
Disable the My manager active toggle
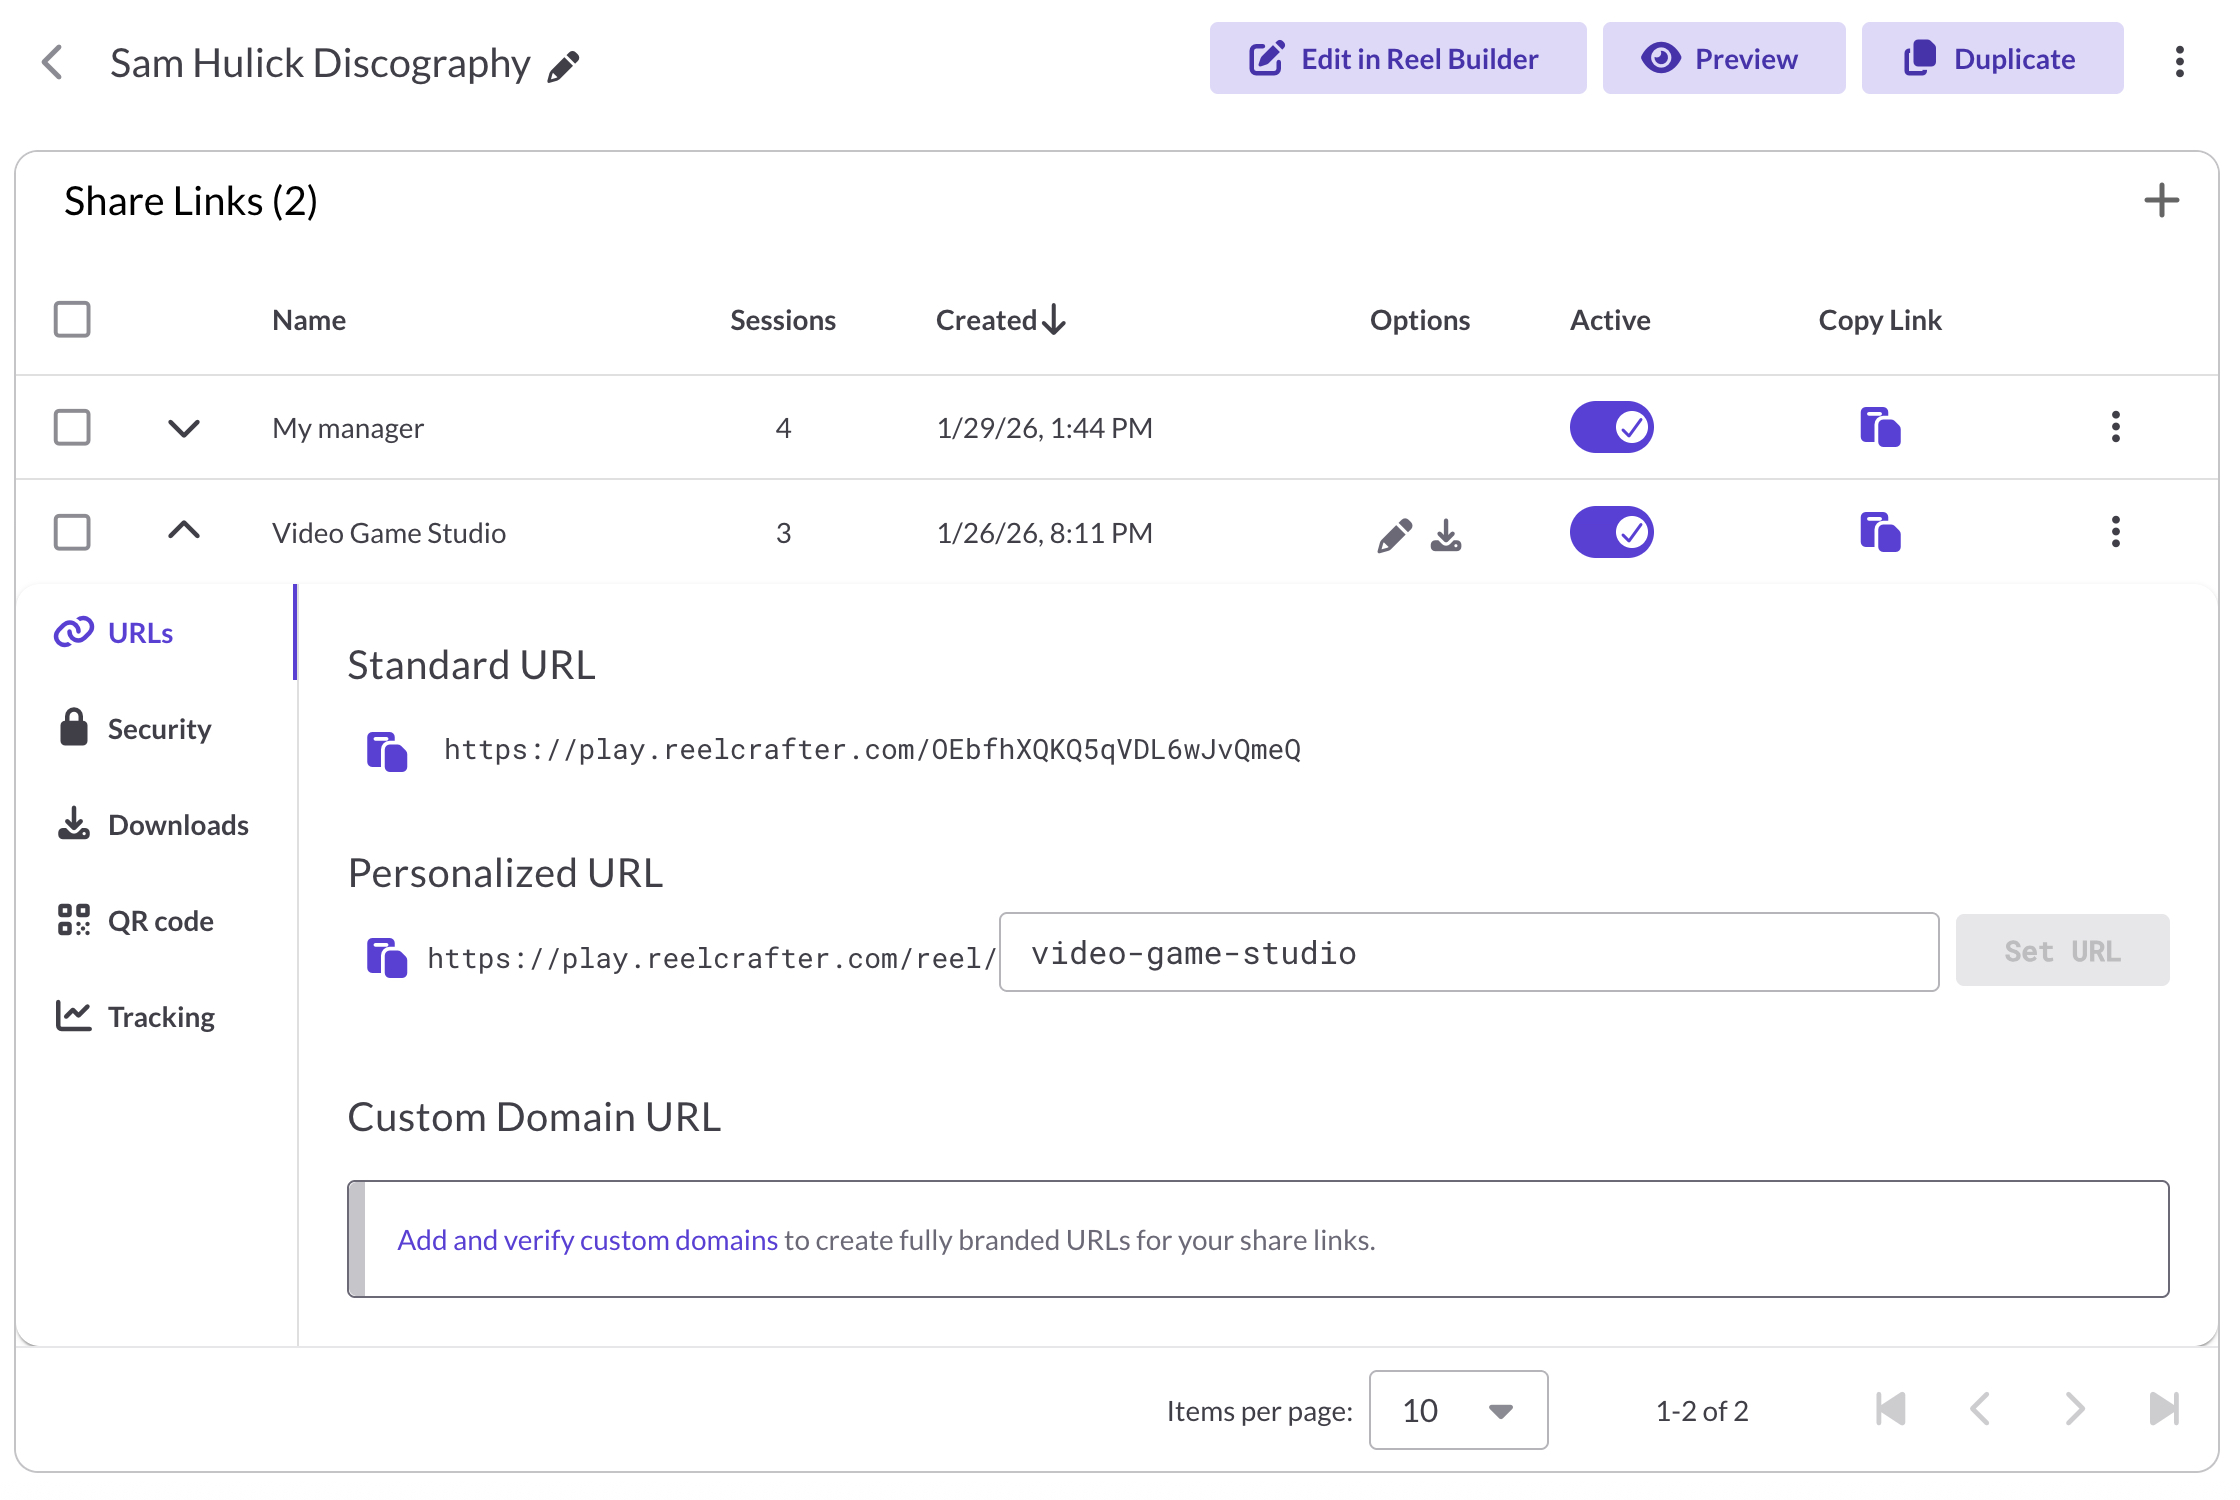pos(1611,428)
